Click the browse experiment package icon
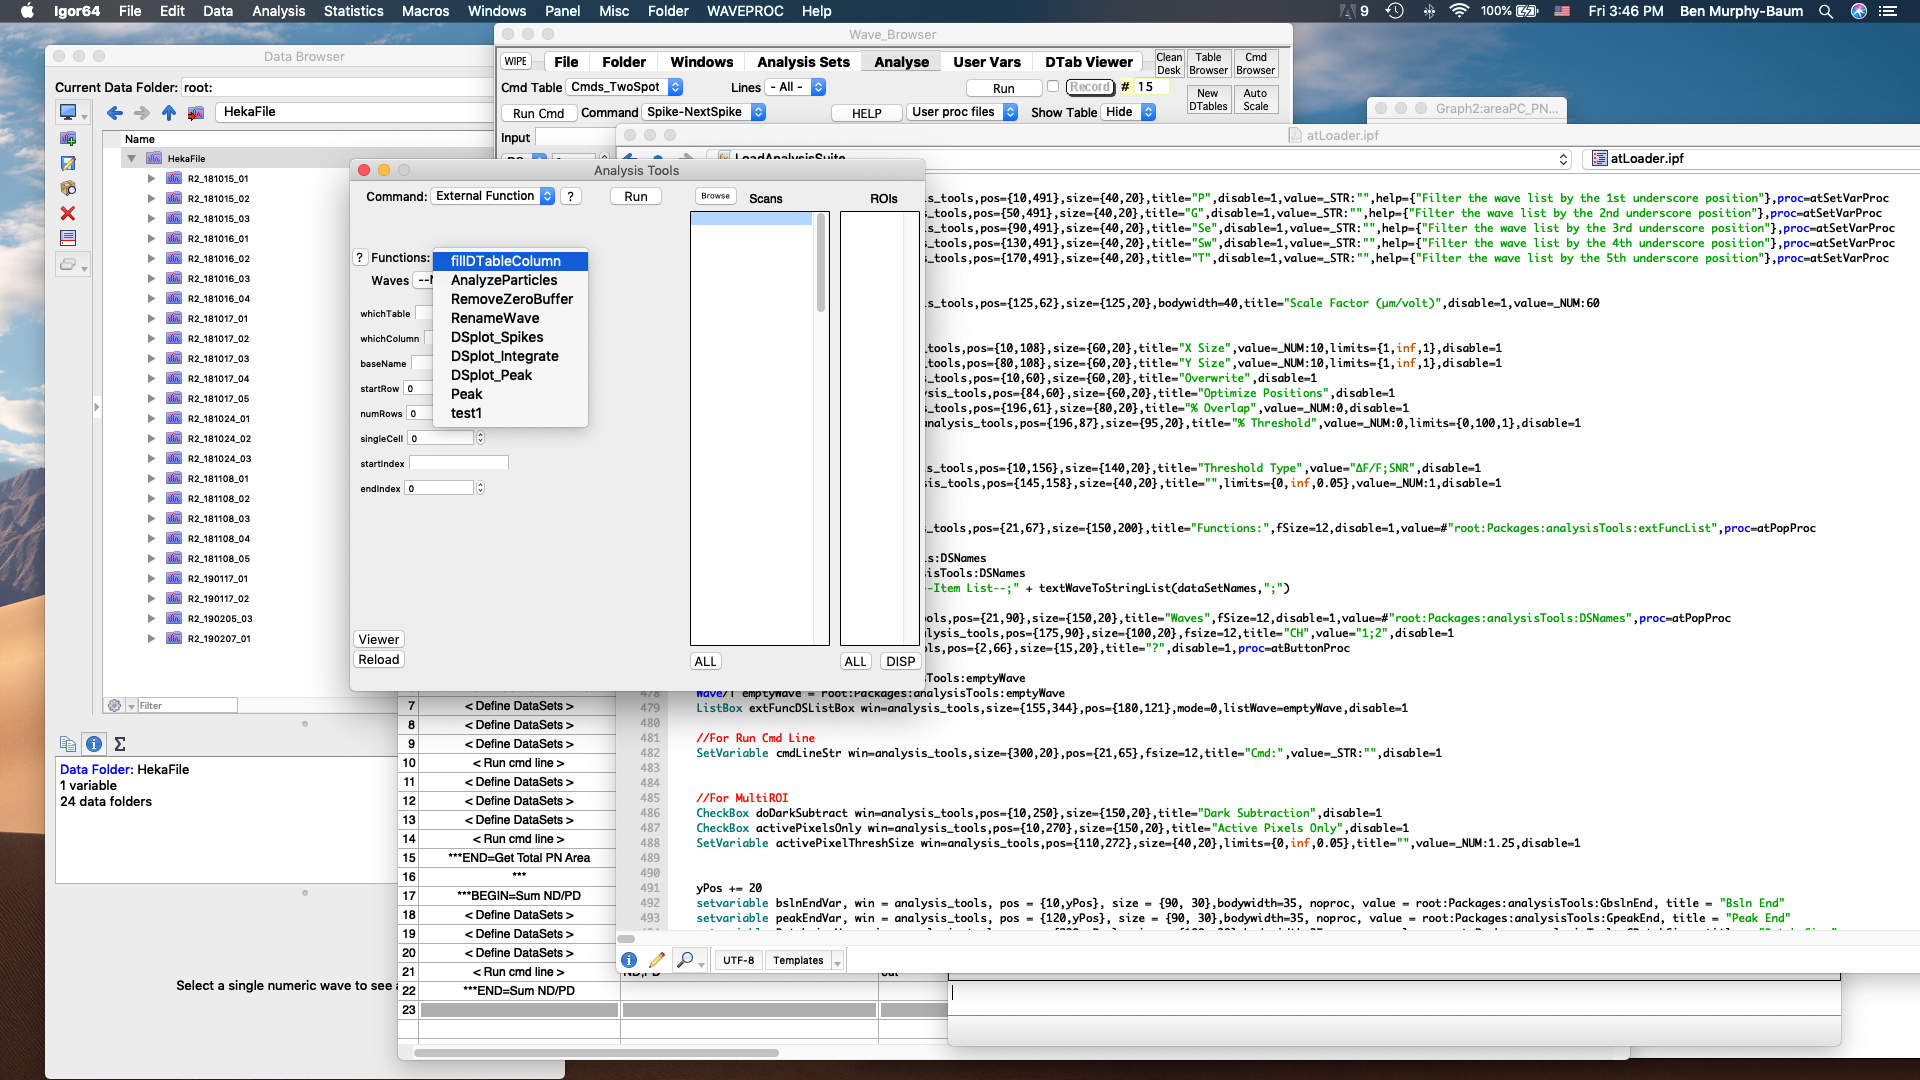1920x1080 pixels. tap(68, 188)
